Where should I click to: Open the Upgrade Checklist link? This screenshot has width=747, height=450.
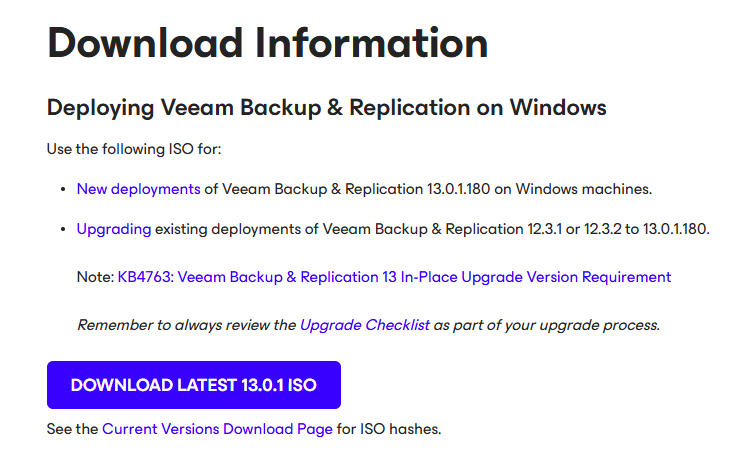click(x=364, y=325)
